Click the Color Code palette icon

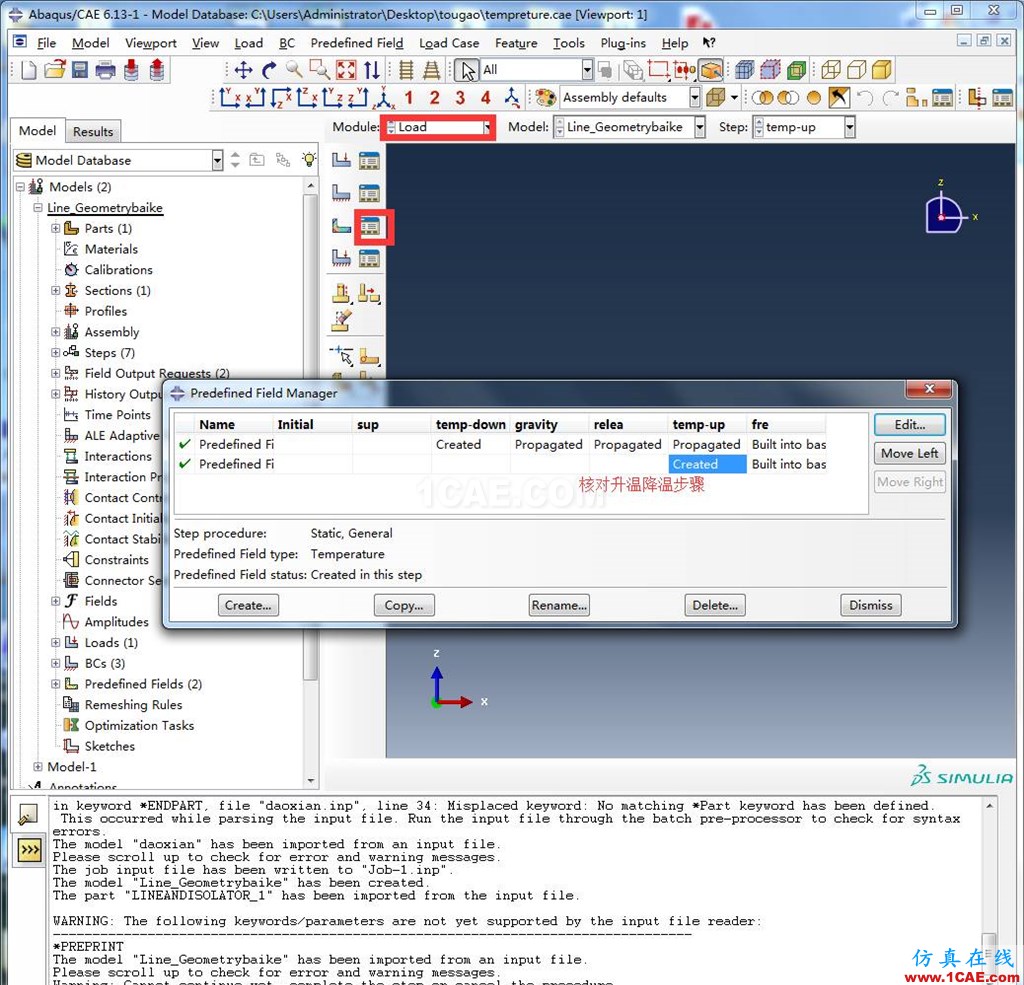(545, 98)
